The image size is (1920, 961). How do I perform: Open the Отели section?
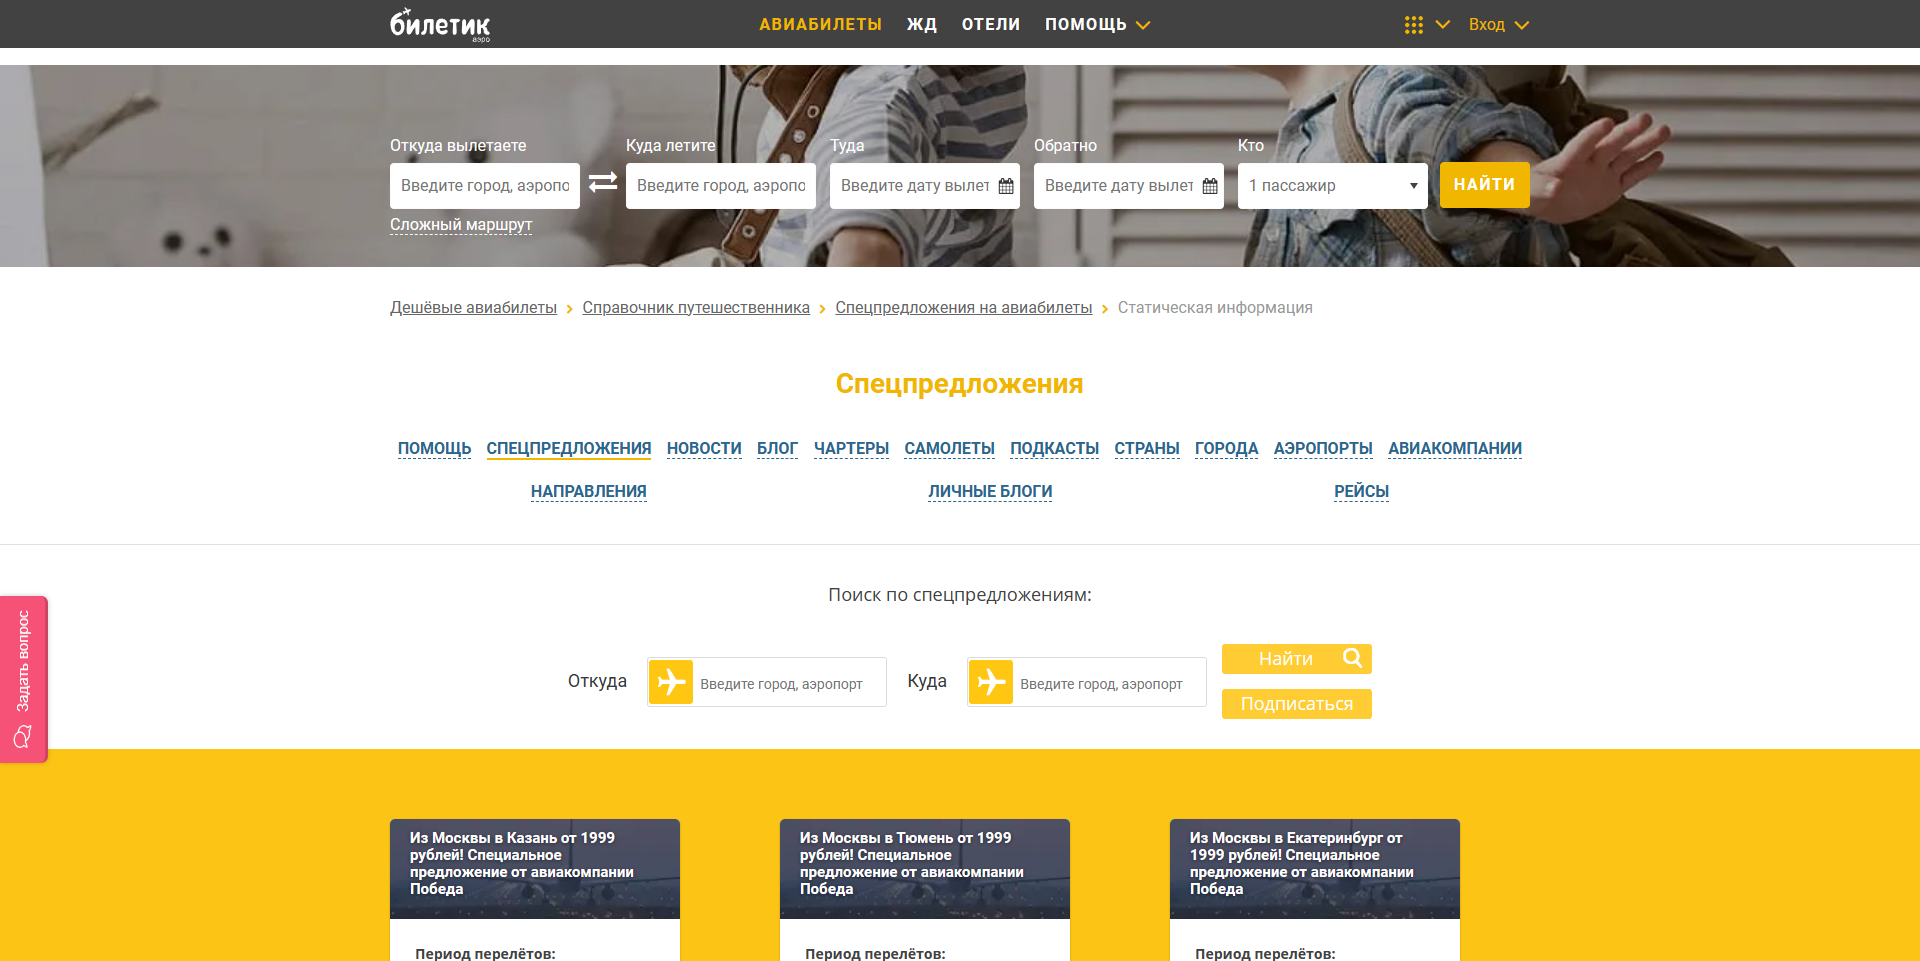click(990, 24)
